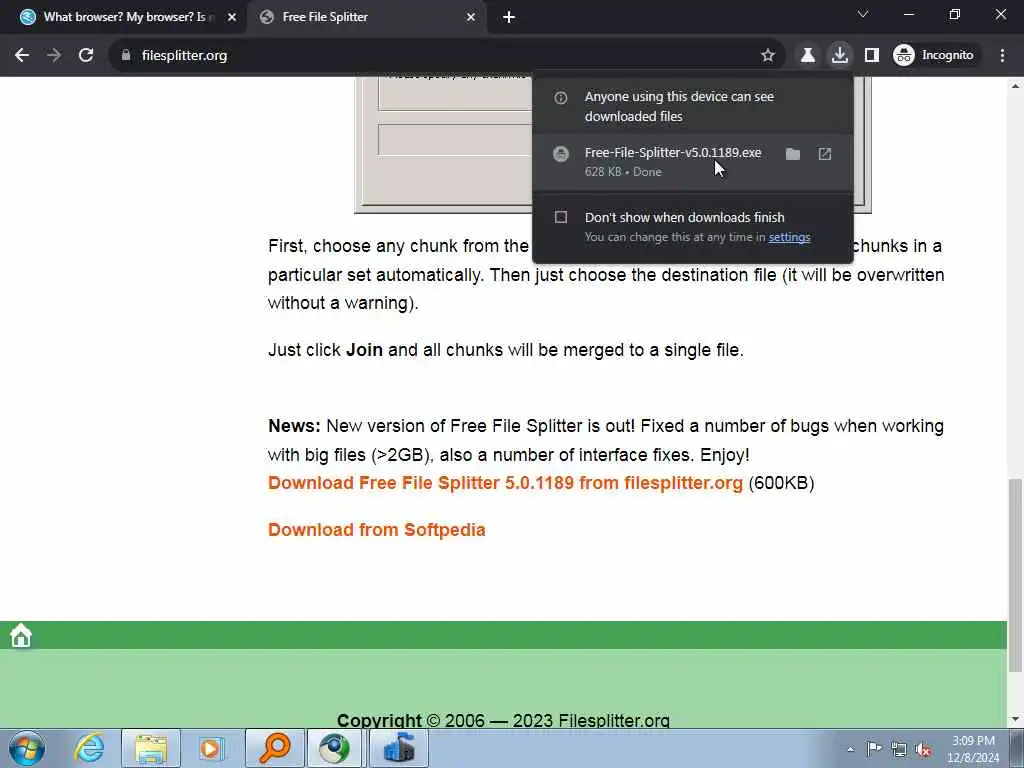
Task: Click the page vertical scrollbar thumb
Action: point(1015,575)
